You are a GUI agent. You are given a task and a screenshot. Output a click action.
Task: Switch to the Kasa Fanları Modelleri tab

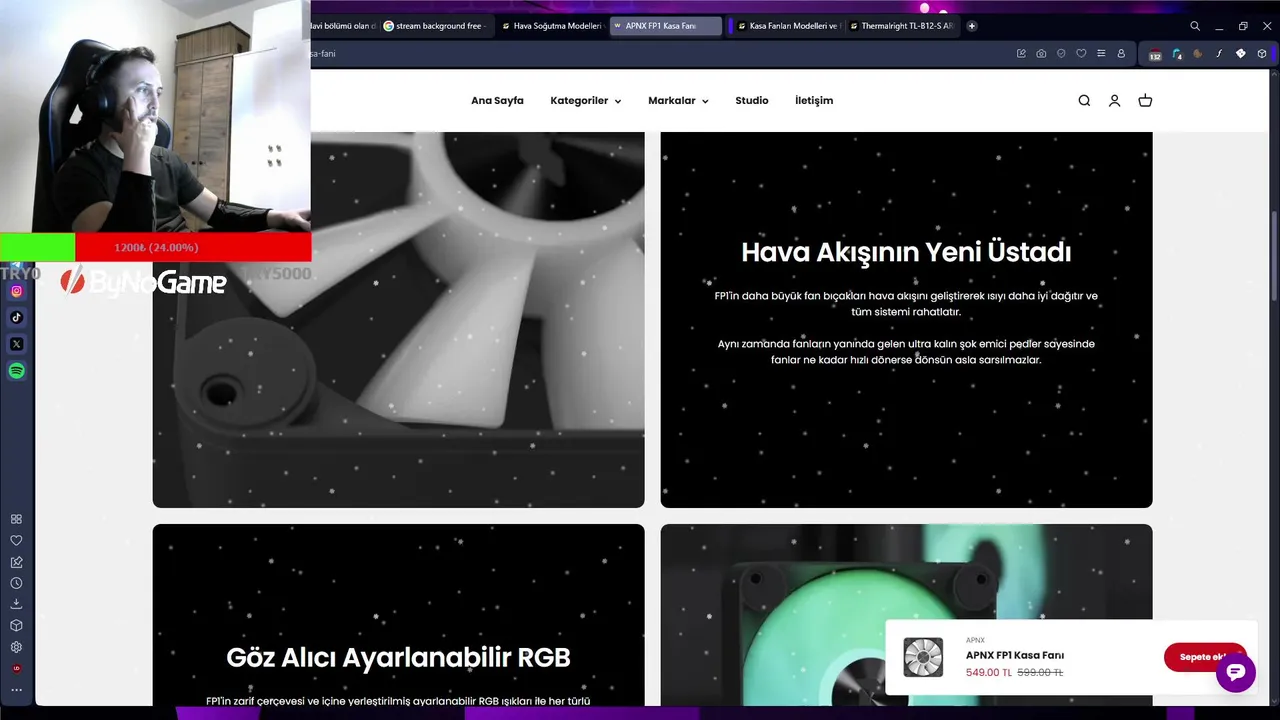788,26
